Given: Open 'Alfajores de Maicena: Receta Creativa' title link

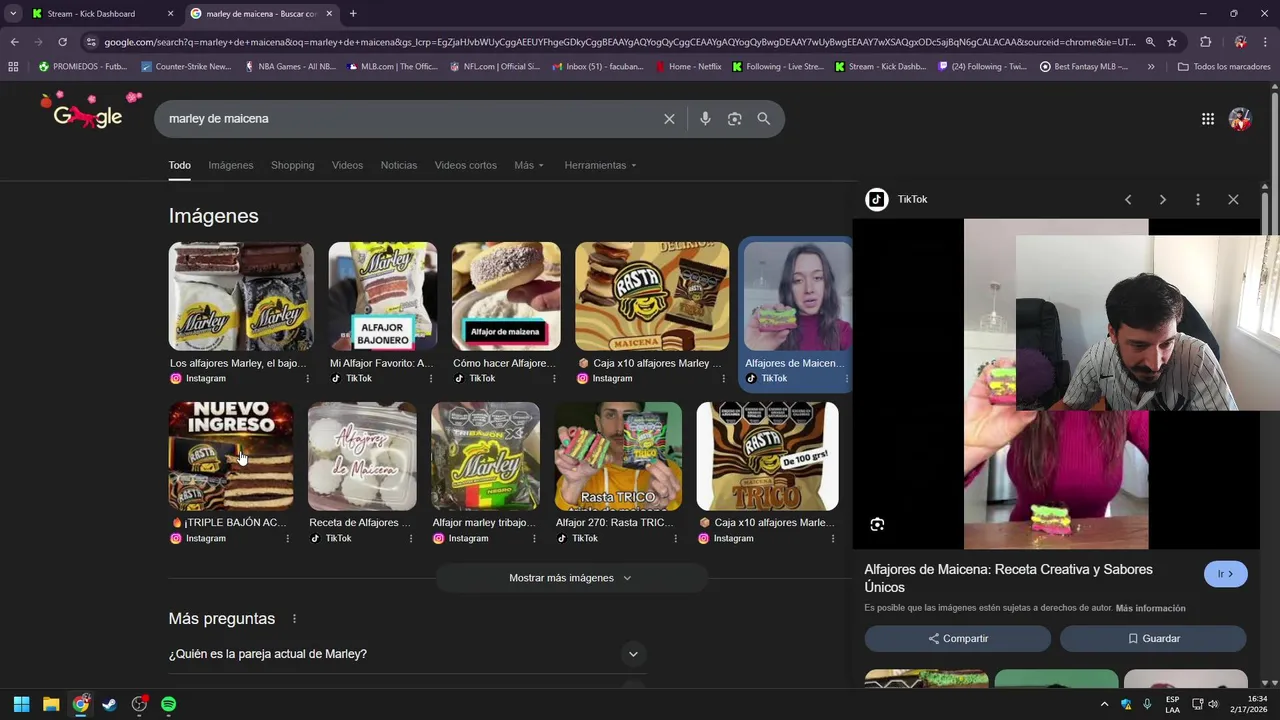Looking at the screenshot, I should click(1008, 578).
